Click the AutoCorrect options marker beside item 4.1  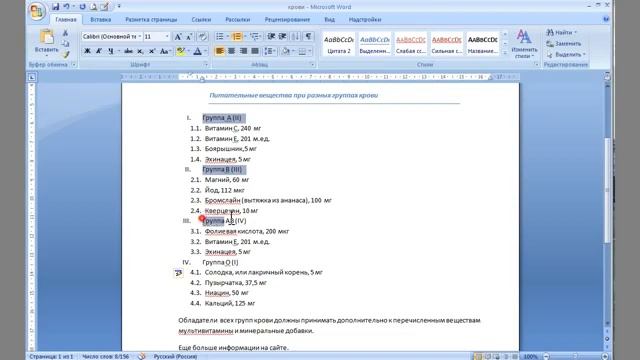point(178,273)
